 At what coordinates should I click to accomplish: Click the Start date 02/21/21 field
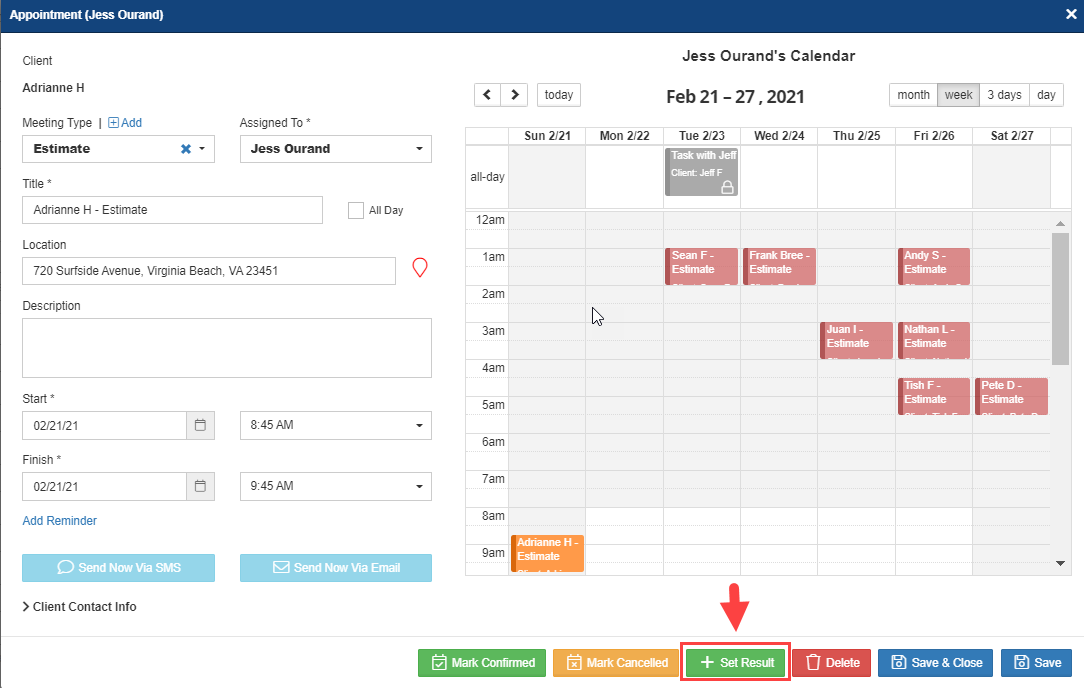tap(104, 425)
